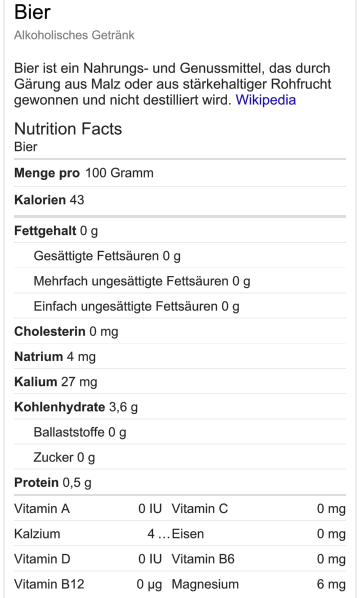360x598 pixels.
Task: Click the Magnesium 6 mg value
Action: [331, 584]
